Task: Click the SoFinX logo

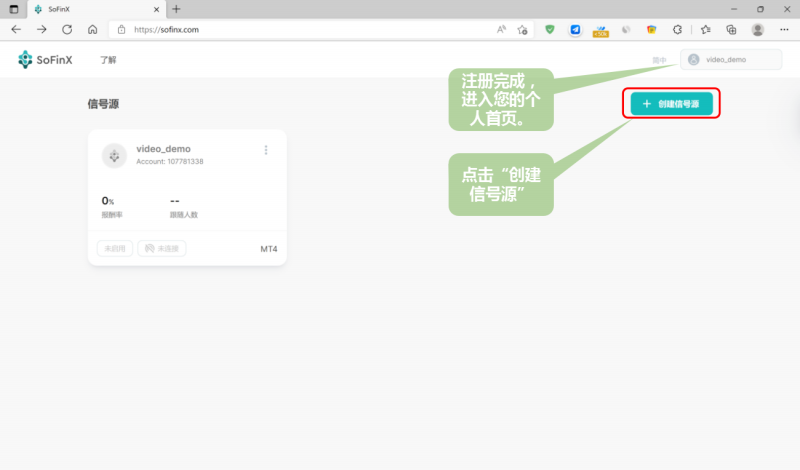Action: (x=45, y=60)
